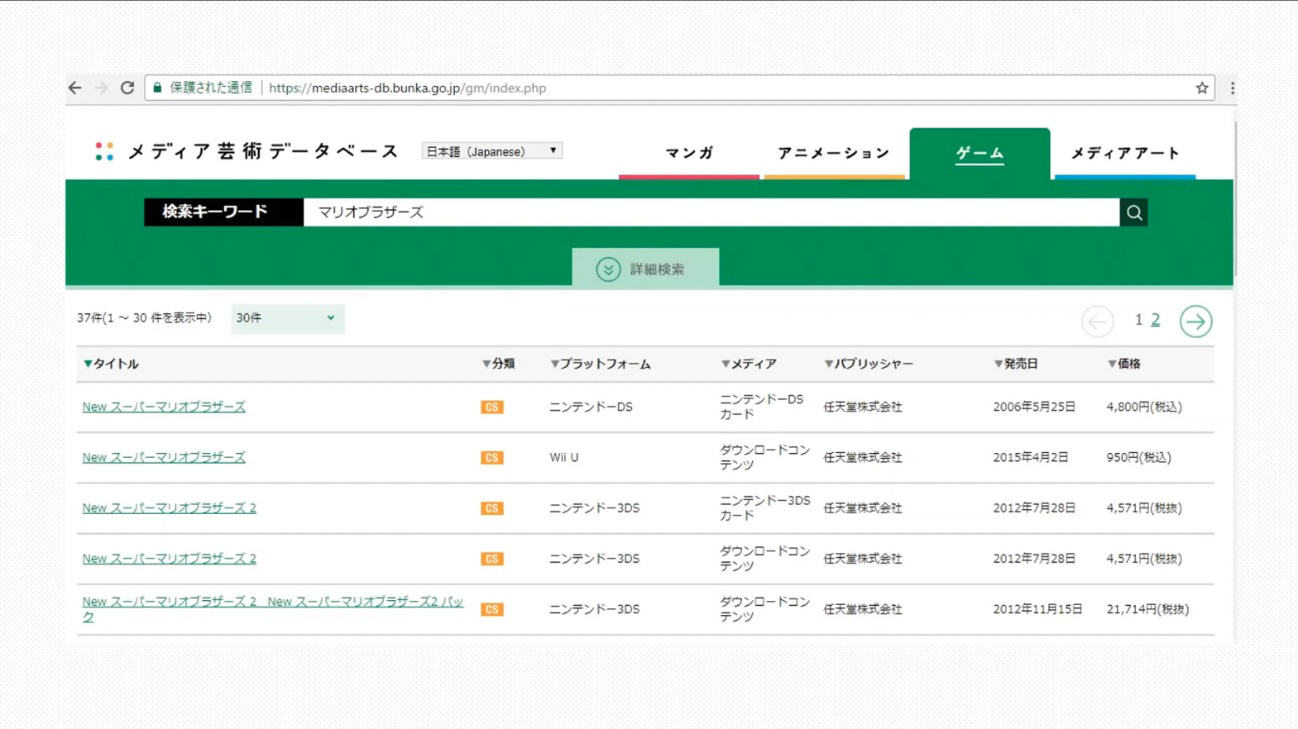
Task: Click the 2015年4月2日 release date cell
Action: pos(1030,458)
